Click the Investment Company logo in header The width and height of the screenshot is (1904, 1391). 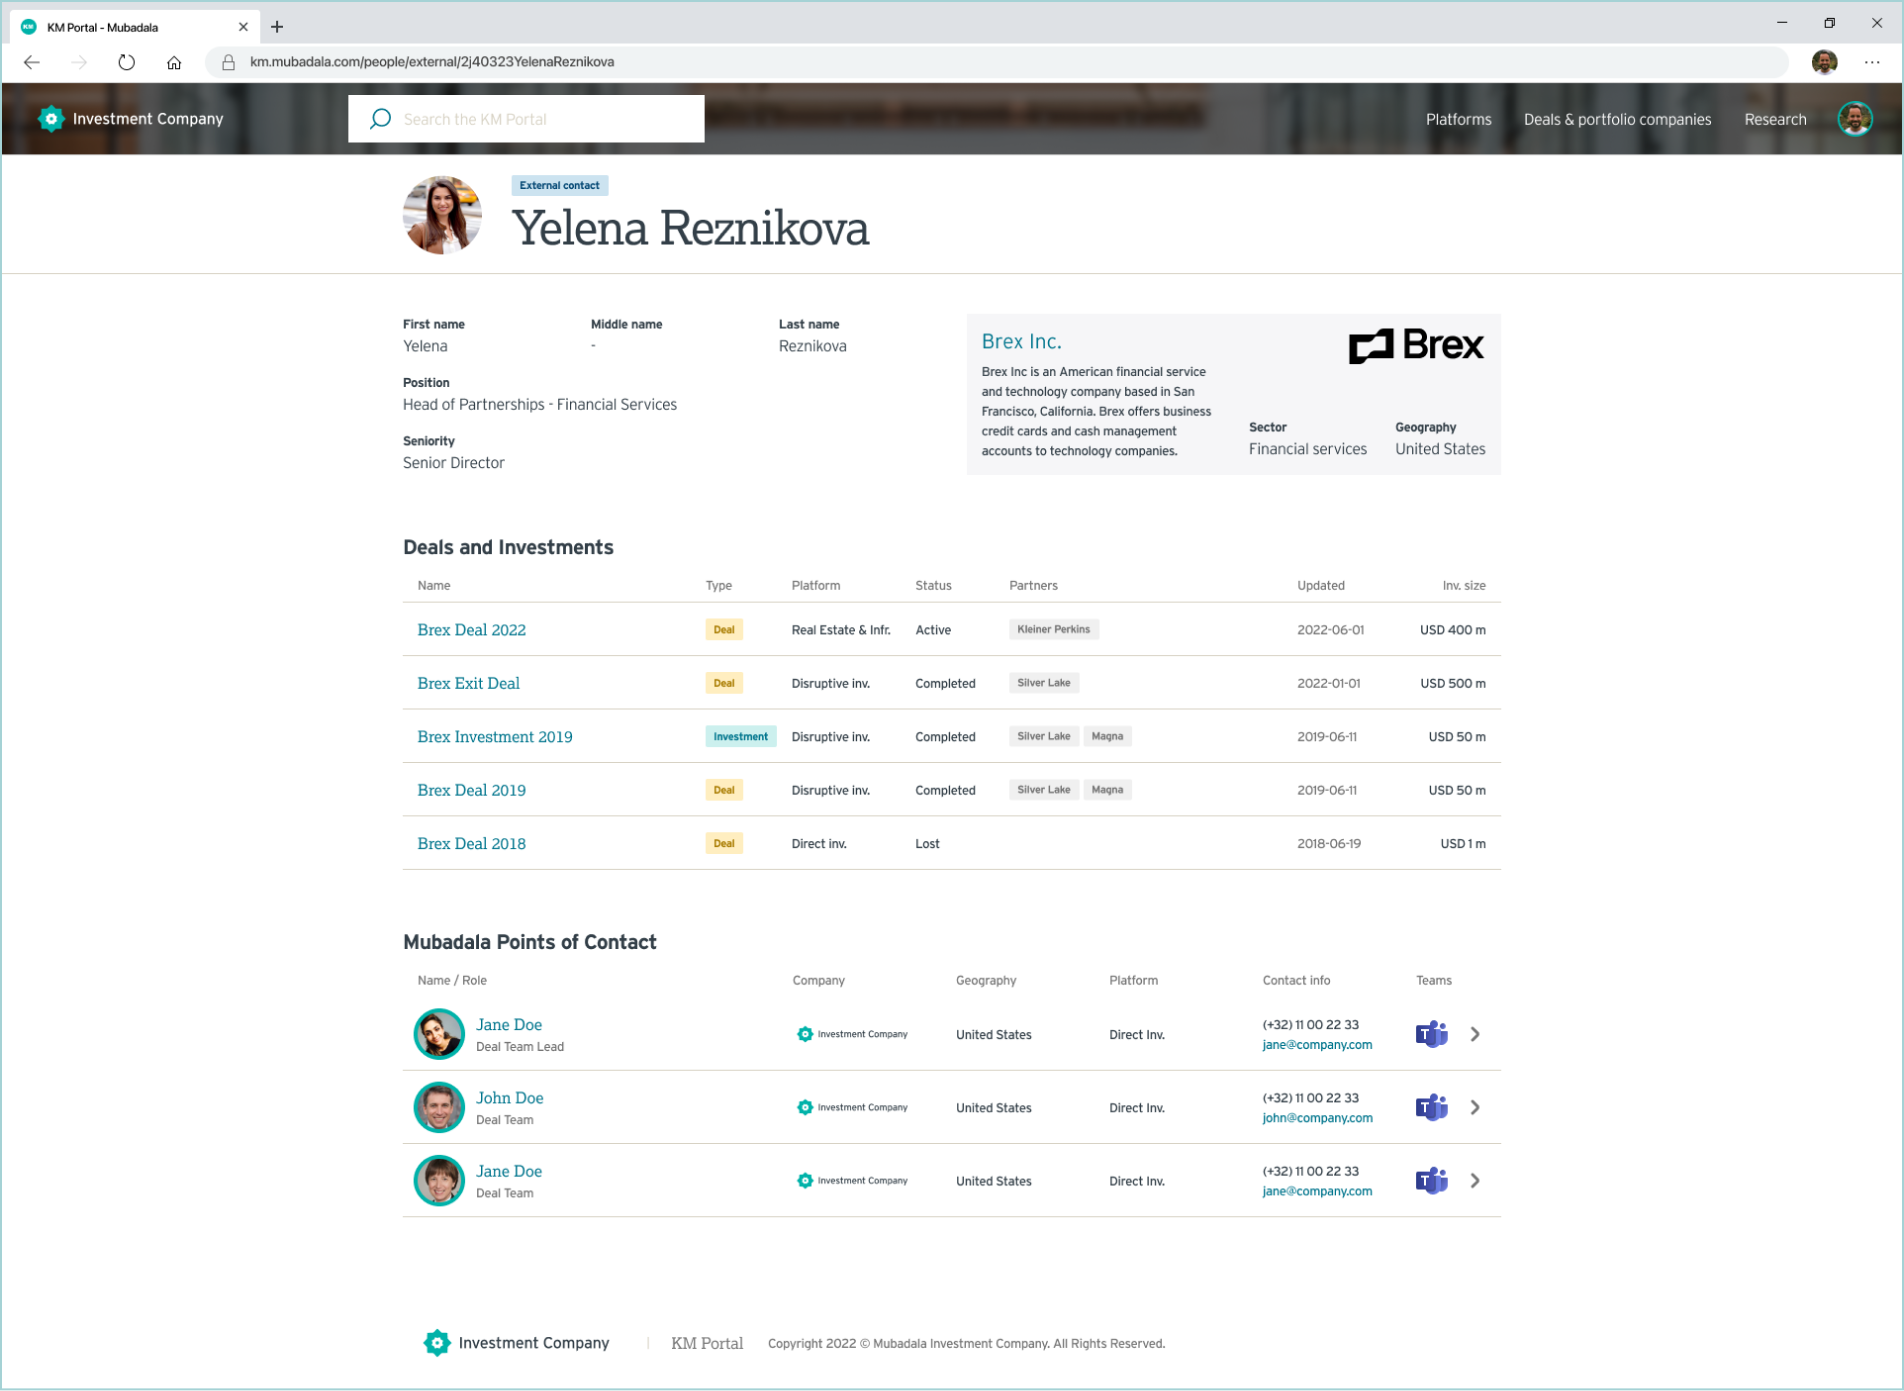pos(131,119)
